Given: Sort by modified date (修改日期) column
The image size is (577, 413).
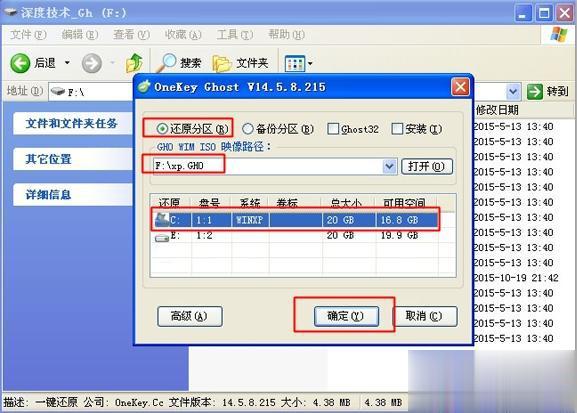Looking at the screenshot, I should [498, 110].
